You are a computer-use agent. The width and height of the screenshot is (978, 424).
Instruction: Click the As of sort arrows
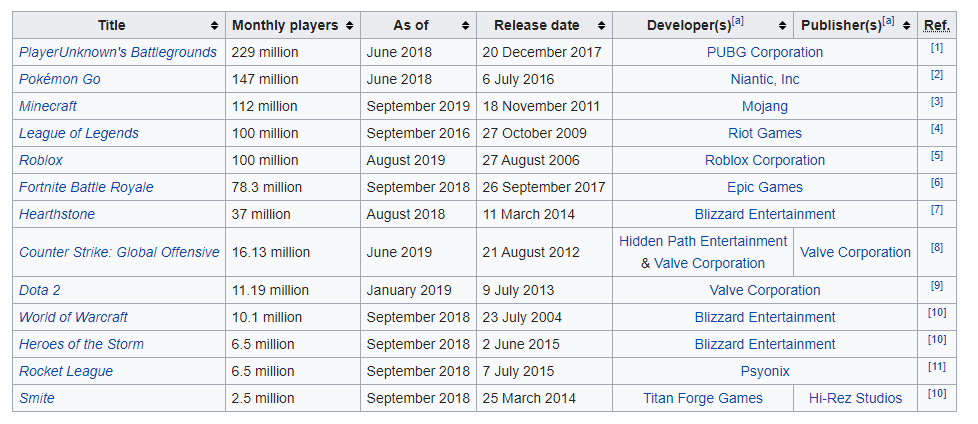click(465, 26)
